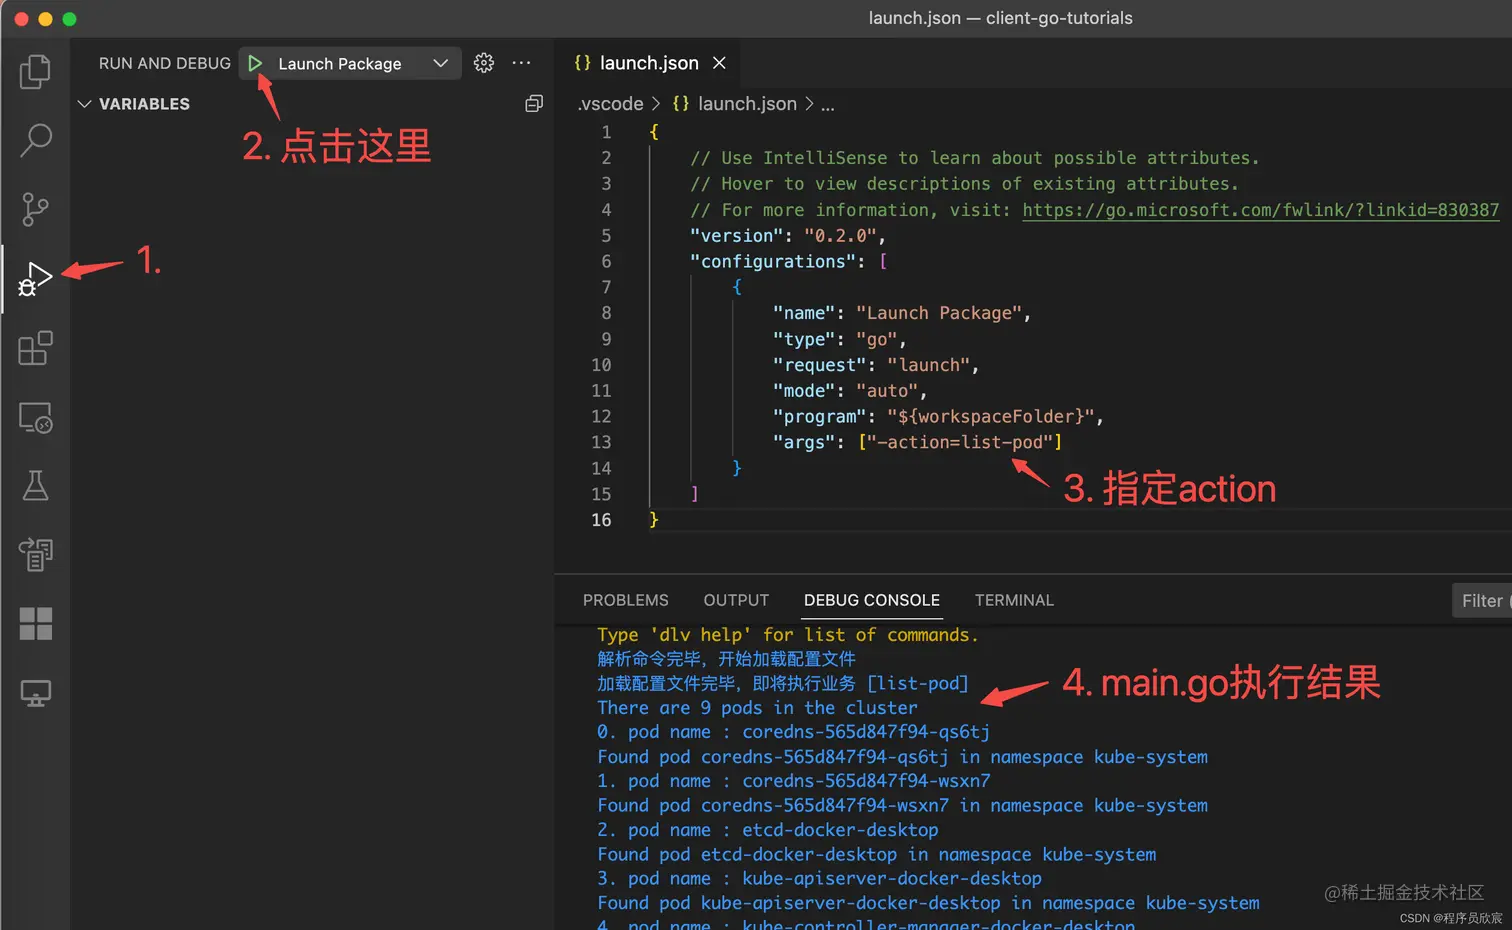Open the Explorer view icon
The height and width of the screenshot is (930, 1512).
coord(35,71)
